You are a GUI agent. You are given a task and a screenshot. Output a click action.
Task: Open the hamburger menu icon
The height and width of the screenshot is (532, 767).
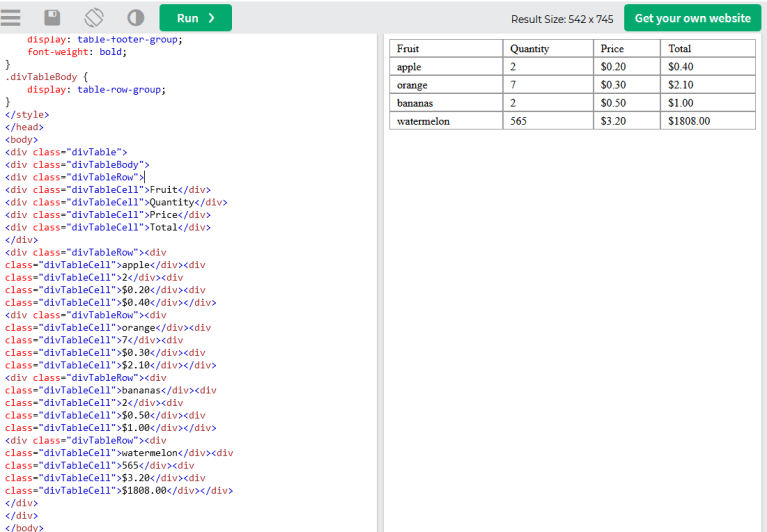[10, 18]
